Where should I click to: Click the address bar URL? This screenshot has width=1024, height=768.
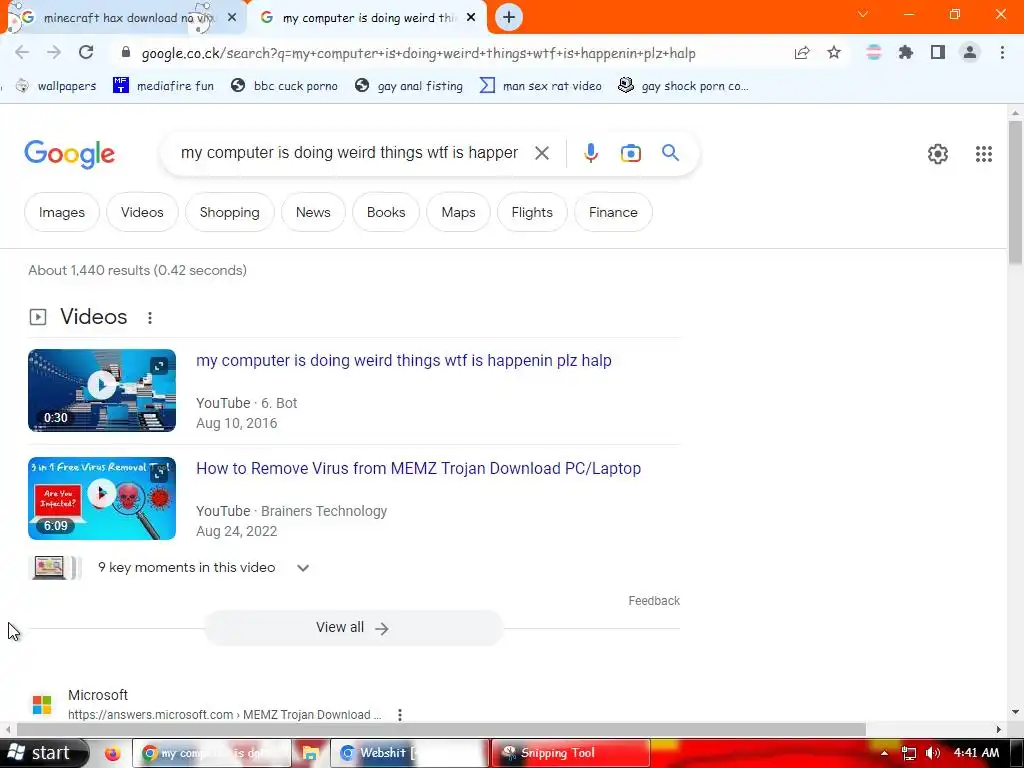click(418, 53)
